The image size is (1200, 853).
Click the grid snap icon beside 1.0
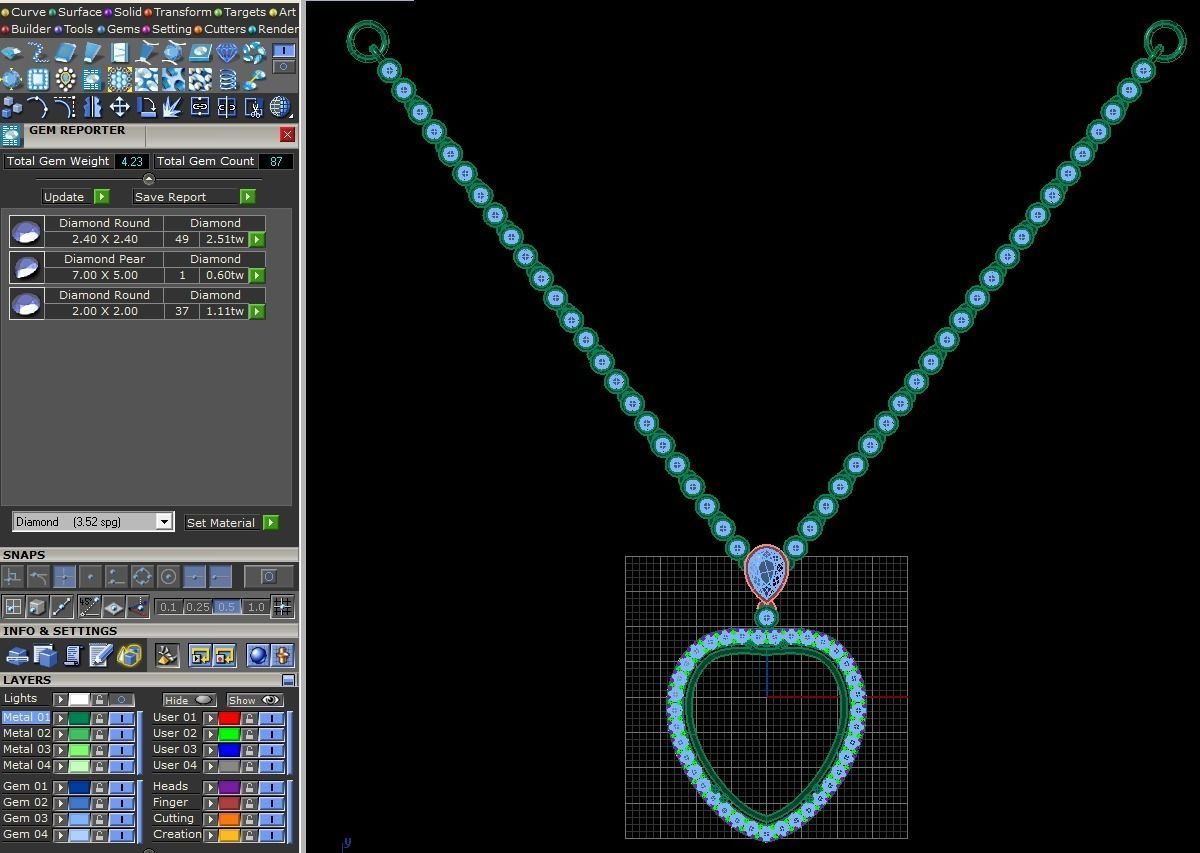pyautogui.click(x=282, y=606)
